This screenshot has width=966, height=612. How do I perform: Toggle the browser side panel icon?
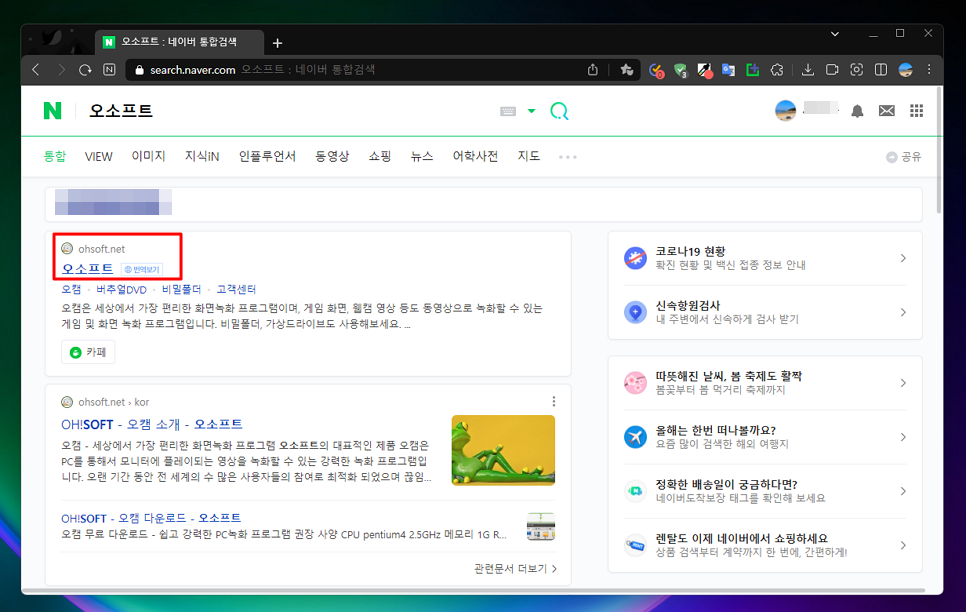click(881, 70)
